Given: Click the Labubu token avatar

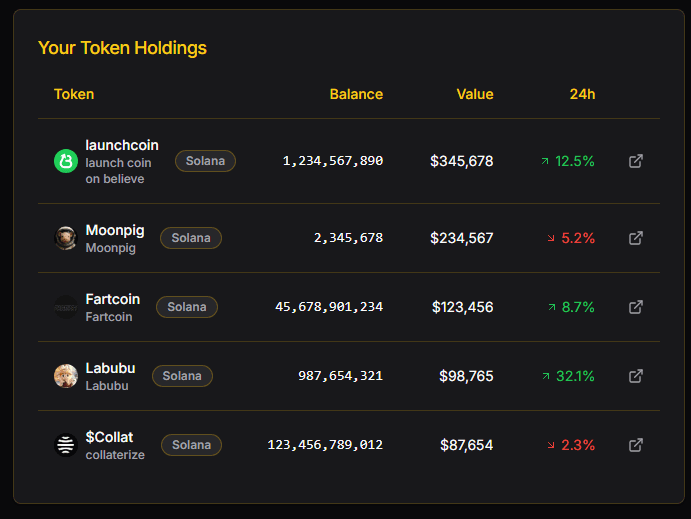Looking at the screenshot, I should click(x=66, y=376).
